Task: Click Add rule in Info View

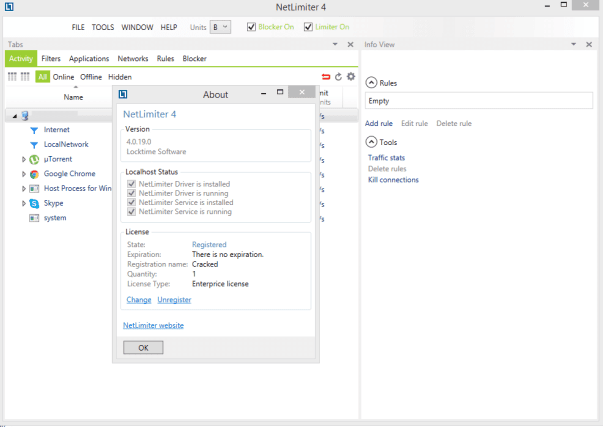Action: click(379, 123)
